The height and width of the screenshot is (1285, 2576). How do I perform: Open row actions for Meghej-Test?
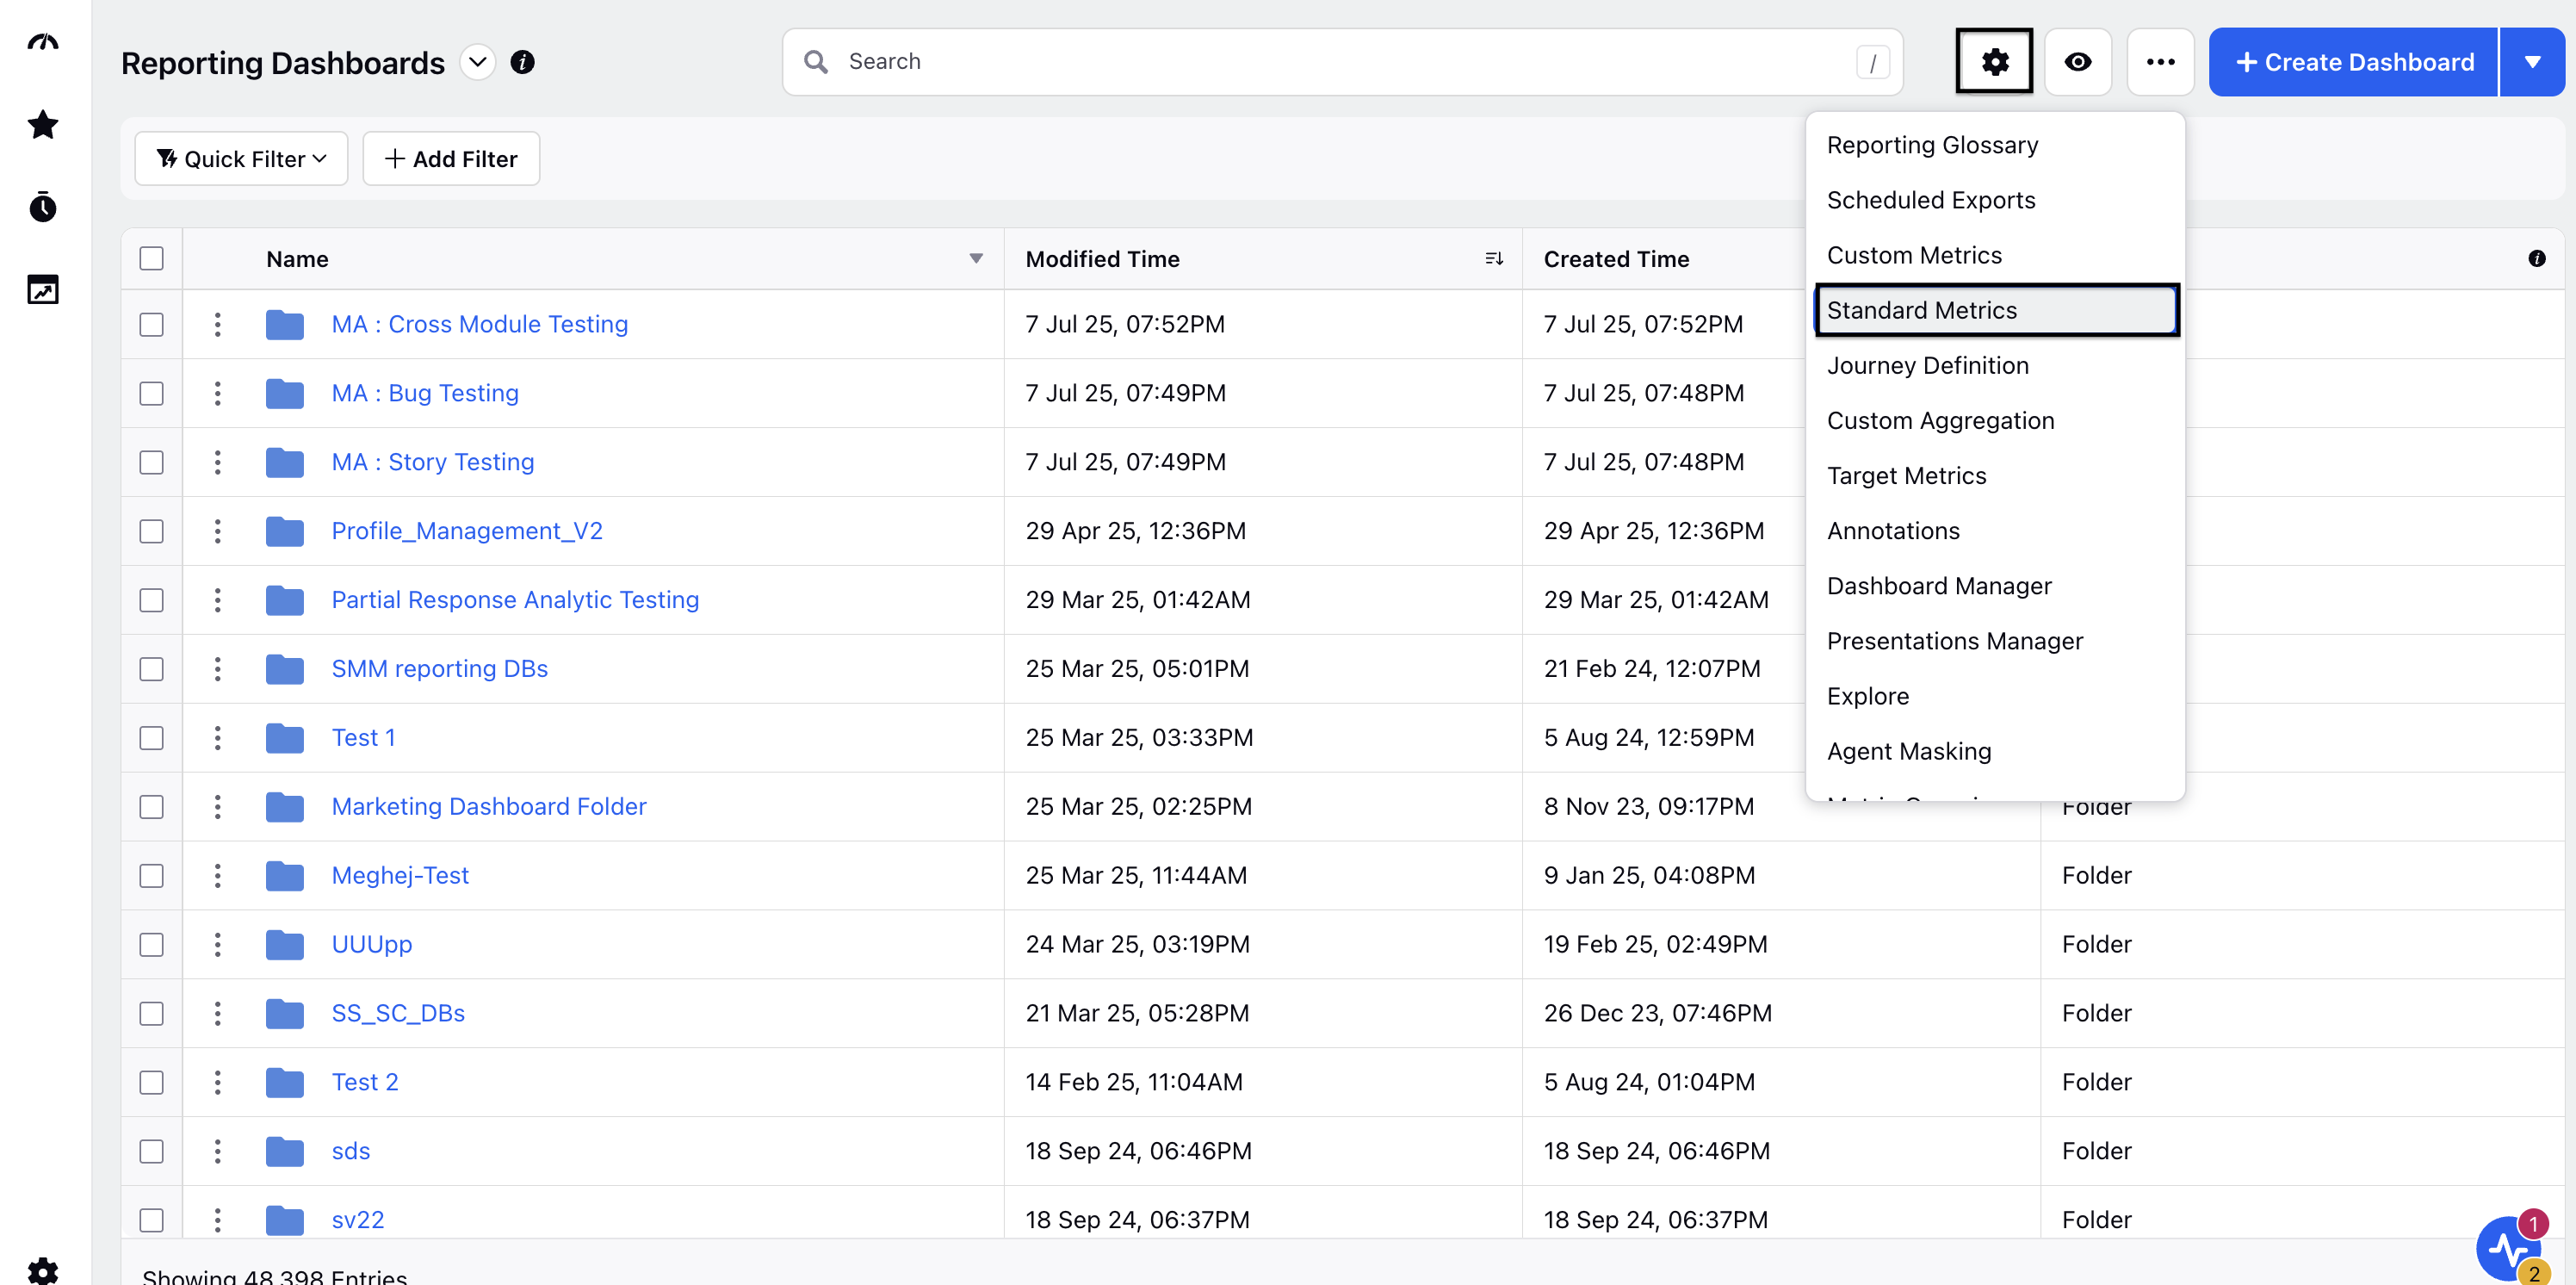(217, 876)
